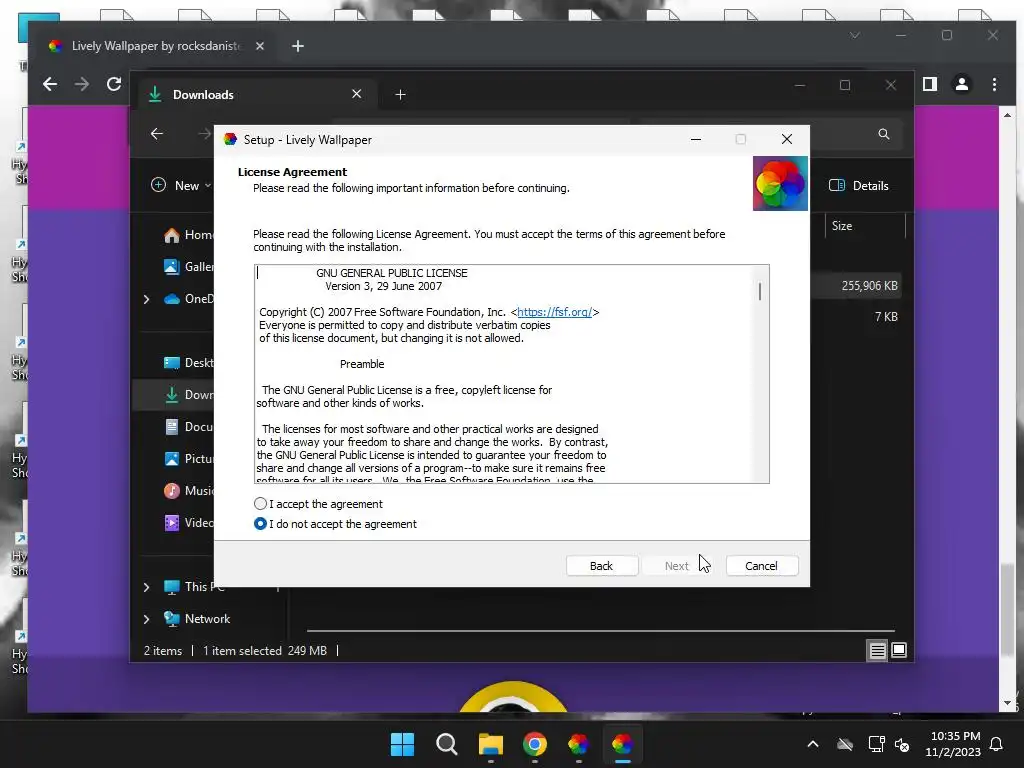Viewport: 1024px width, 768px height.
Task: Open the New menu in File Explorer
Action: point(181,185)
